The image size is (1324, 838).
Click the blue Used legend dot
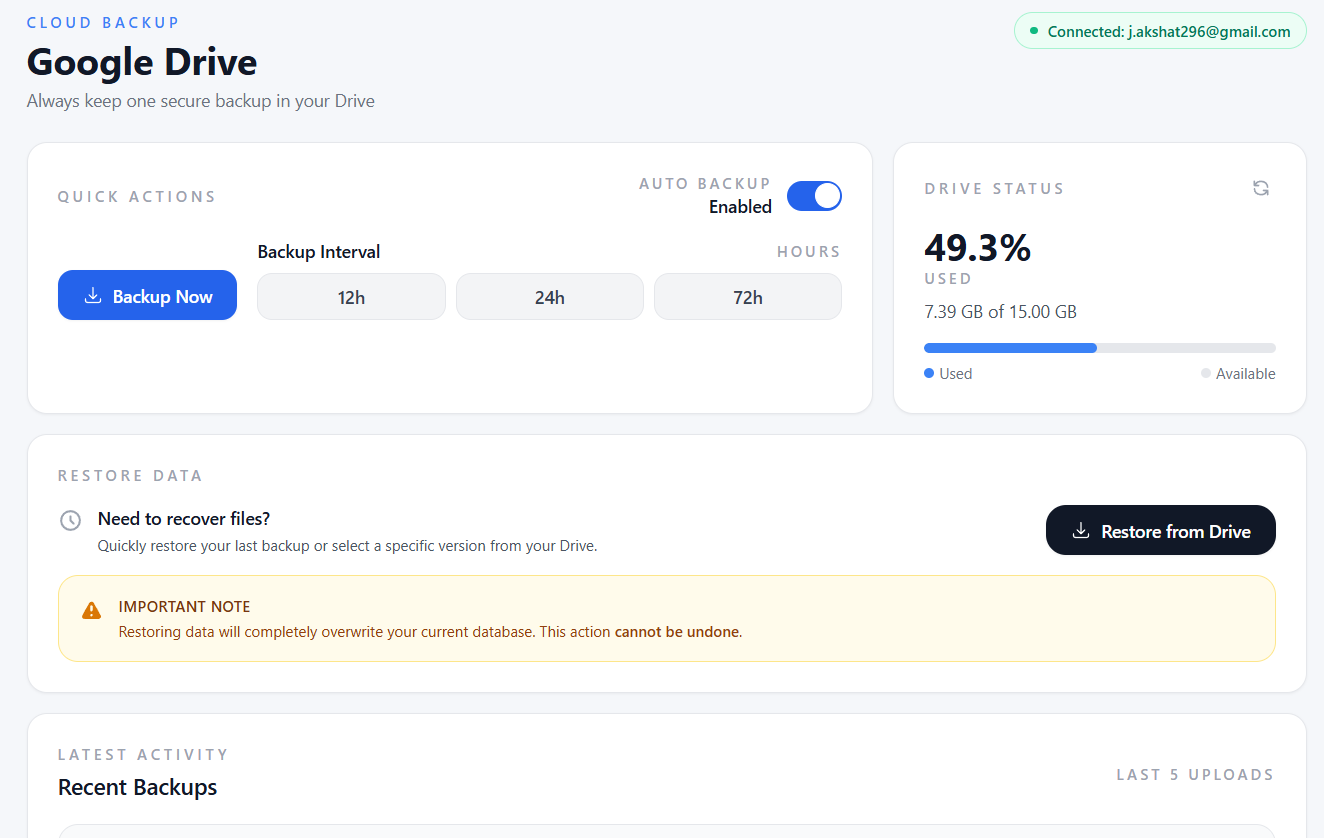[x=929, y=373]
